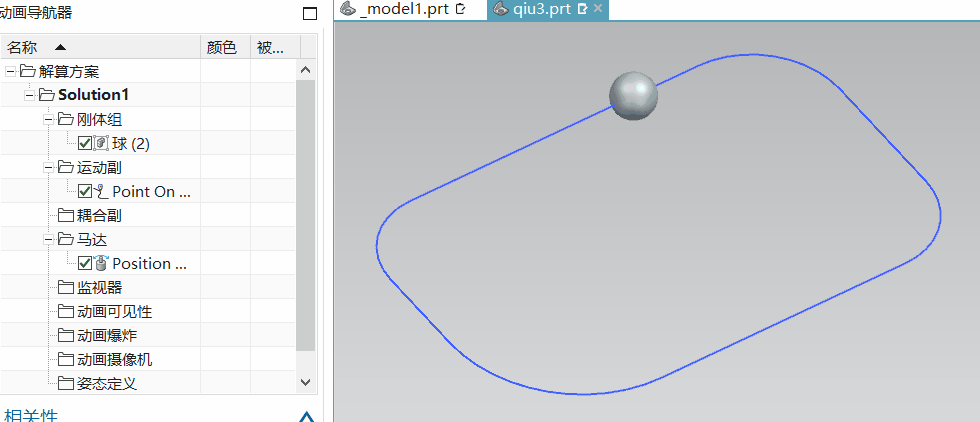The height and width of the screenshot is (422, 980).
Task: Select the 球 (2) label text
Action: pos(131,144)
